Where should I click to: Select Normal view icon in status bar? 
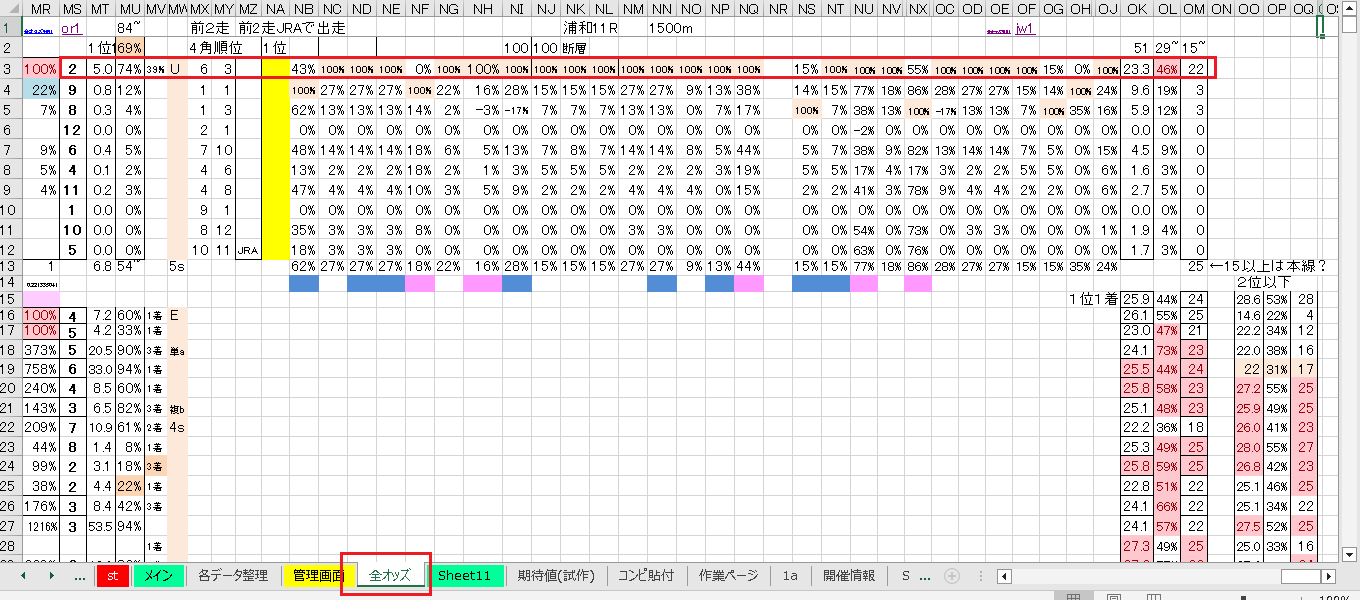pos(1073,597)
